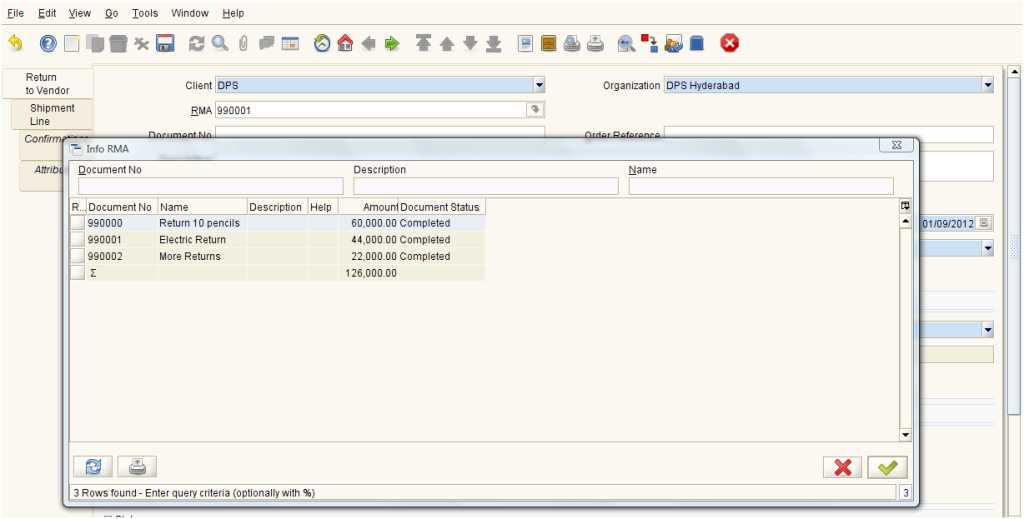Click the Zoom across toolbar icon
1024x519 pixels.
coord(627,44)
